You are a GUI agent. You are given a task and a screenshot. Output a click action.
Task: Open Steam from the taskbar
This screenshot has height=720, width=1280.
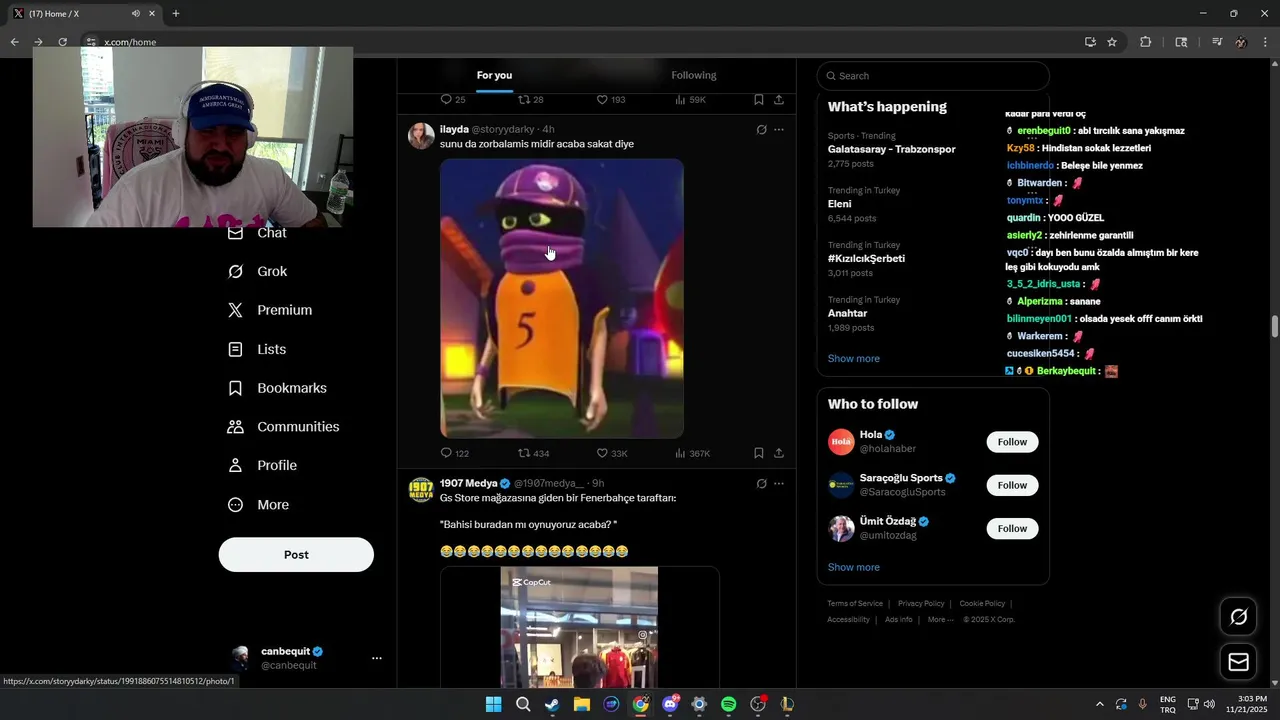(x=552, y=704)
